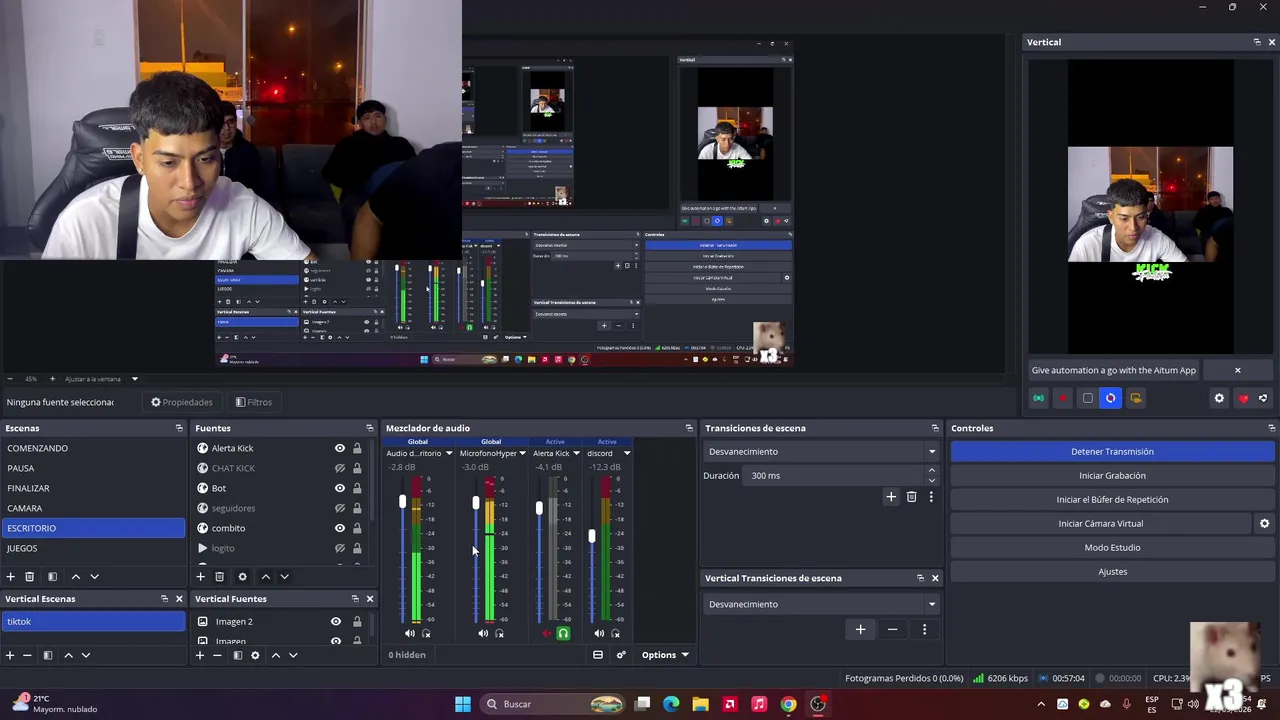The image size is (1280, 720).
Task: Show the seguidores source
Action: click(340, 508)
